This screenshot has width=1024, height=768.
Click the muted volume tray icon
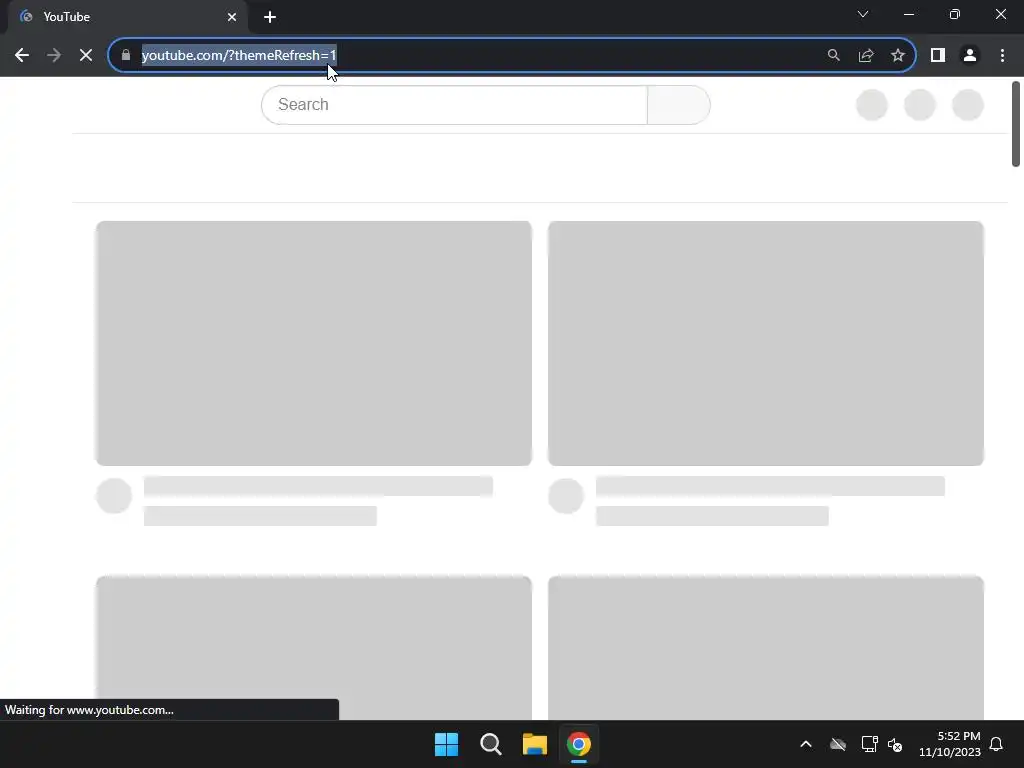point(895,744)
